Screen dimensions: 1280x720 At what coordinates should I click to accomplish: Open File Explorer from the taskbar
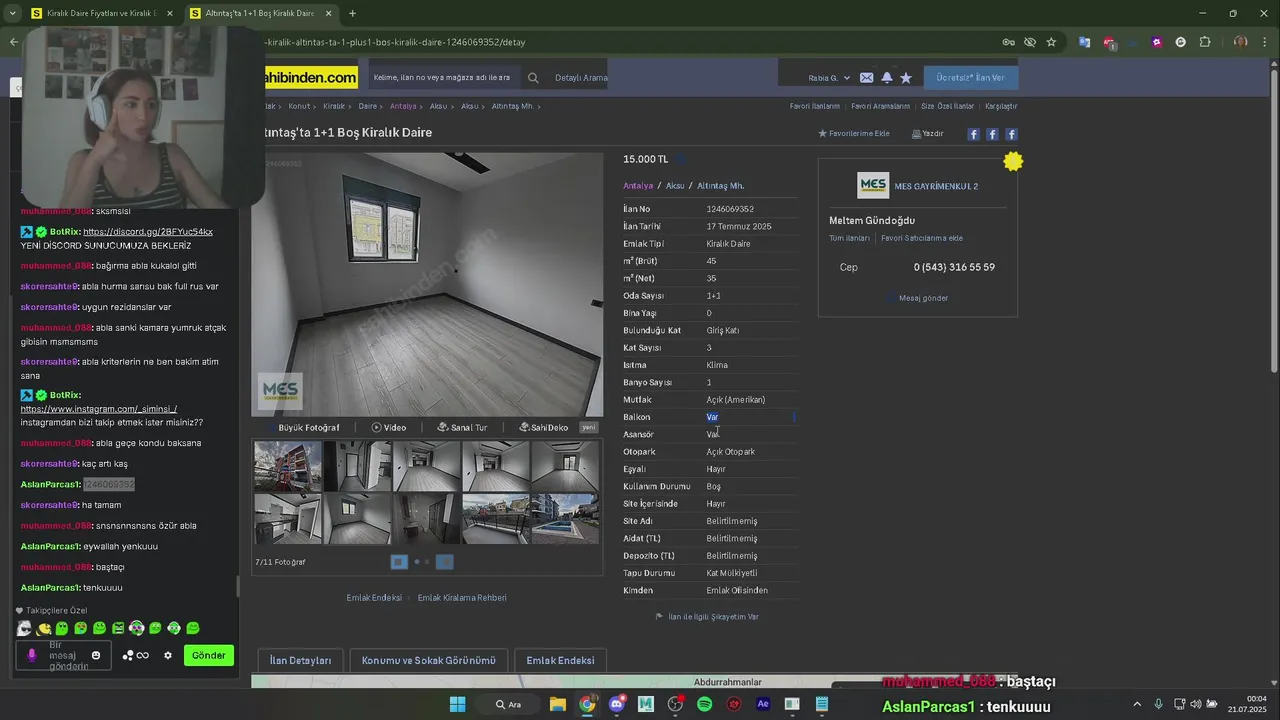click(x=558, y=704)
